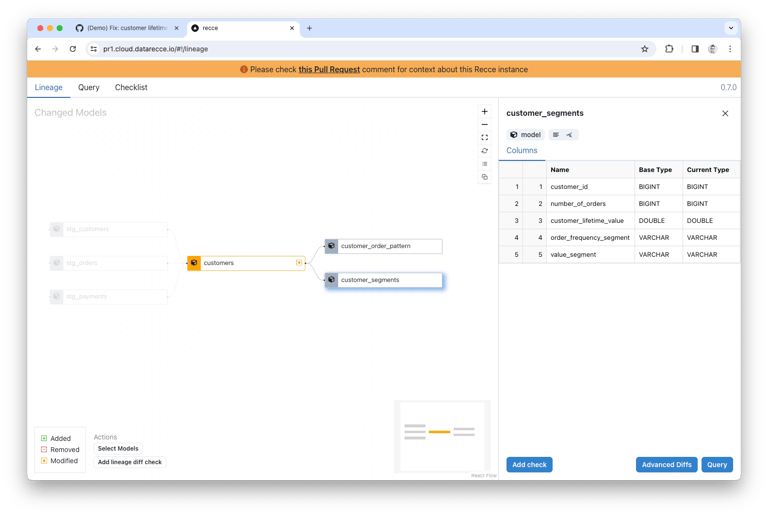768x516 pixels.
Task: Click the site info icon in address bar
Action: pos(94,49)
